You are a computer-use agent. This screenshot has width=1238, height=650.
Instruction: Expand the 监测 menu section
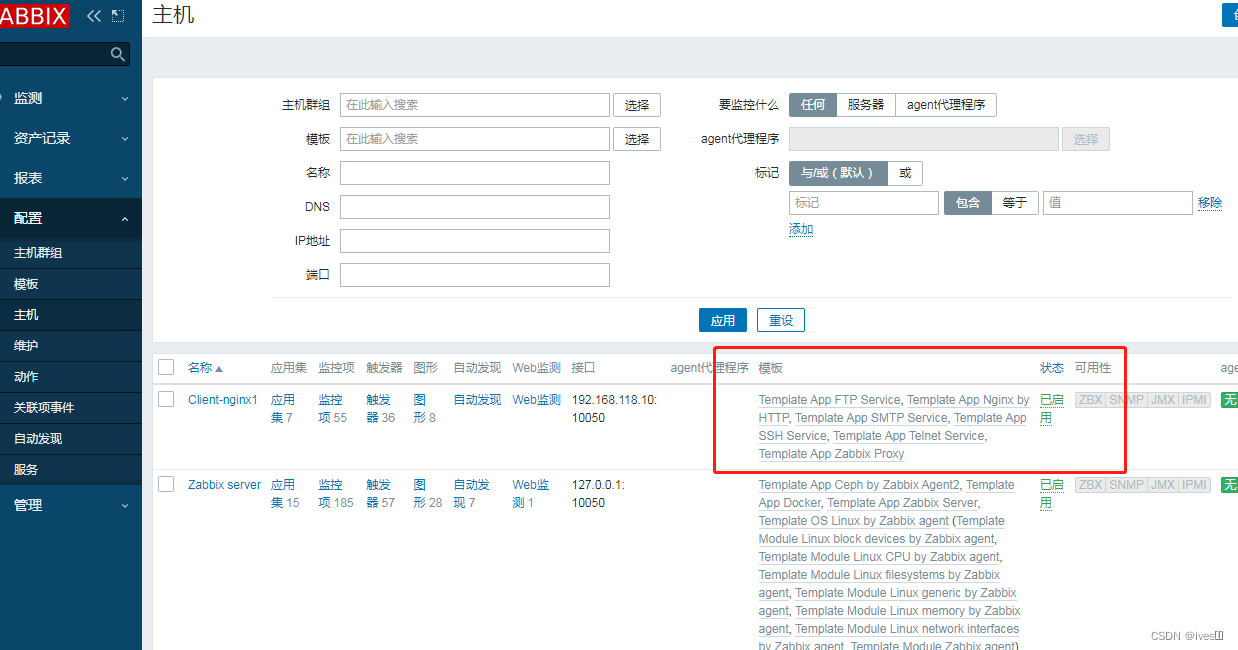[x=71, y=98]
